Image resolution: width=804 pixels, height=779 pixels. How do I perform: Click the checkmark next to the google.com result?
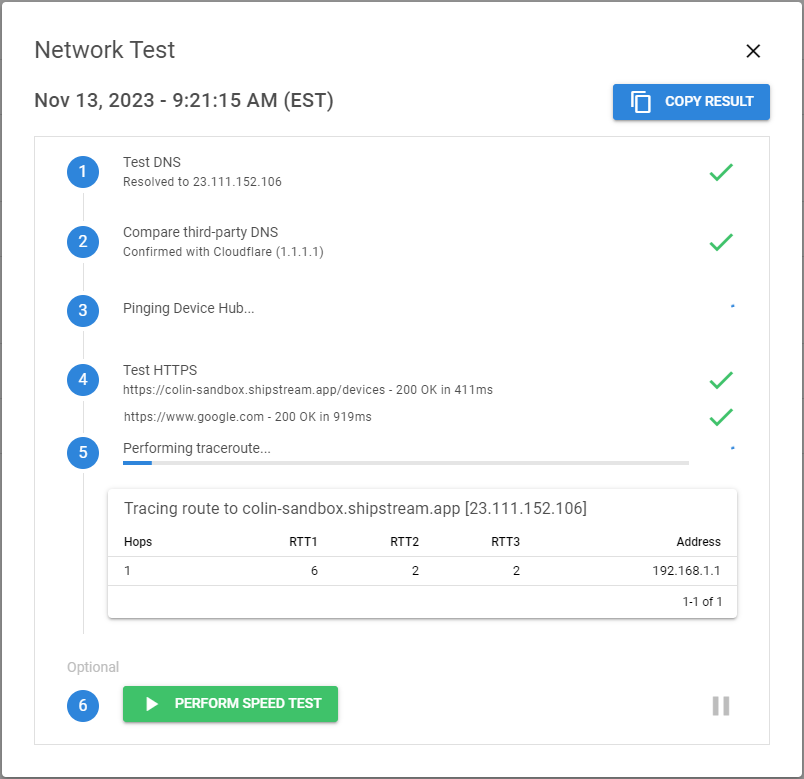pos(721,416)
